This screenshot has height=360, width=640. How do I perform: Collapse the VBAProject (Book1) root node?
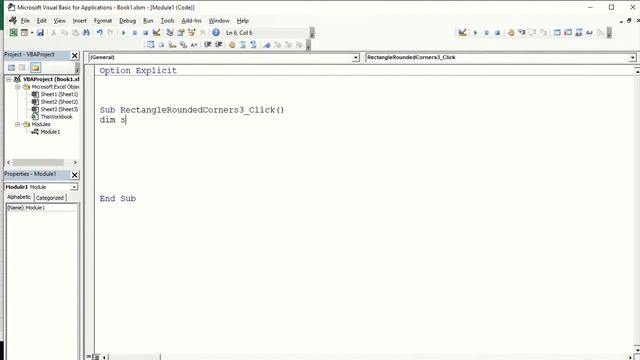click(9, 79)
